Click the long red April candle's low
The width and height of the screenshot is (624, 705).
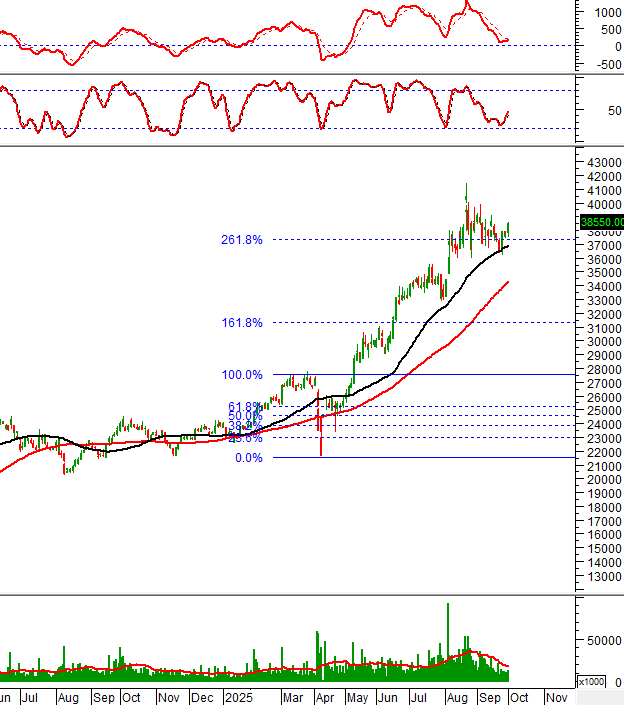tap(321, 454)
